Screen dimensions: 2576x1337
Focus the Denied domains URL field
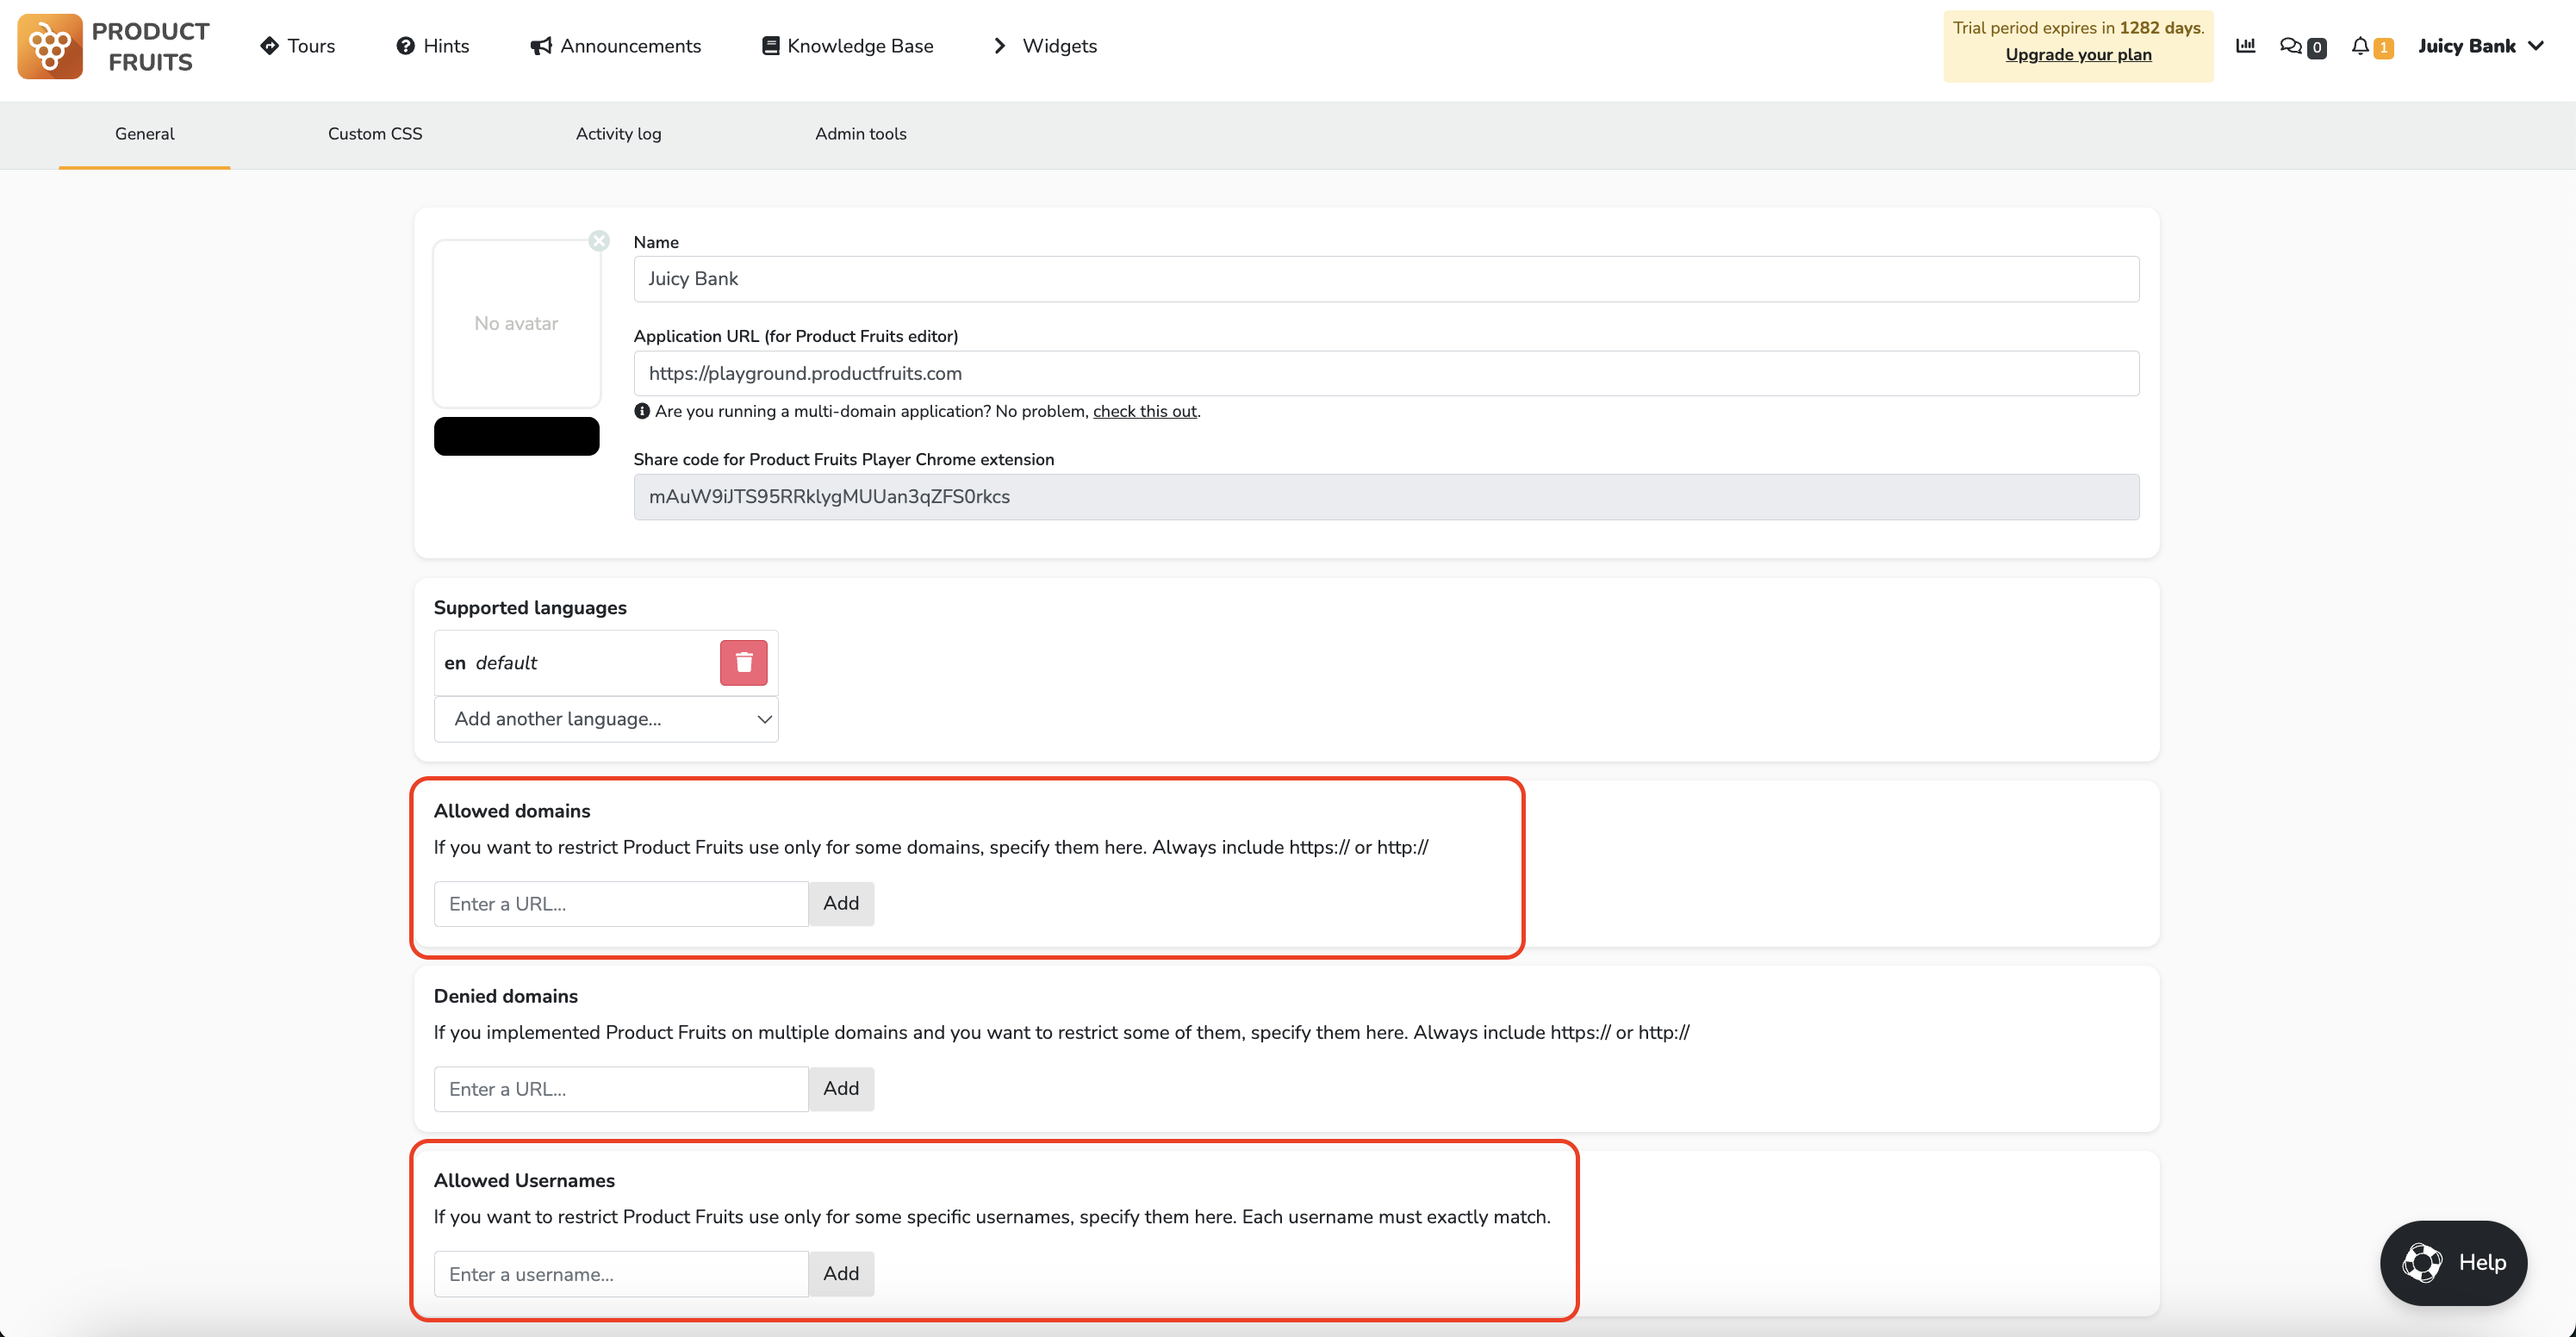click(621, 1089)
